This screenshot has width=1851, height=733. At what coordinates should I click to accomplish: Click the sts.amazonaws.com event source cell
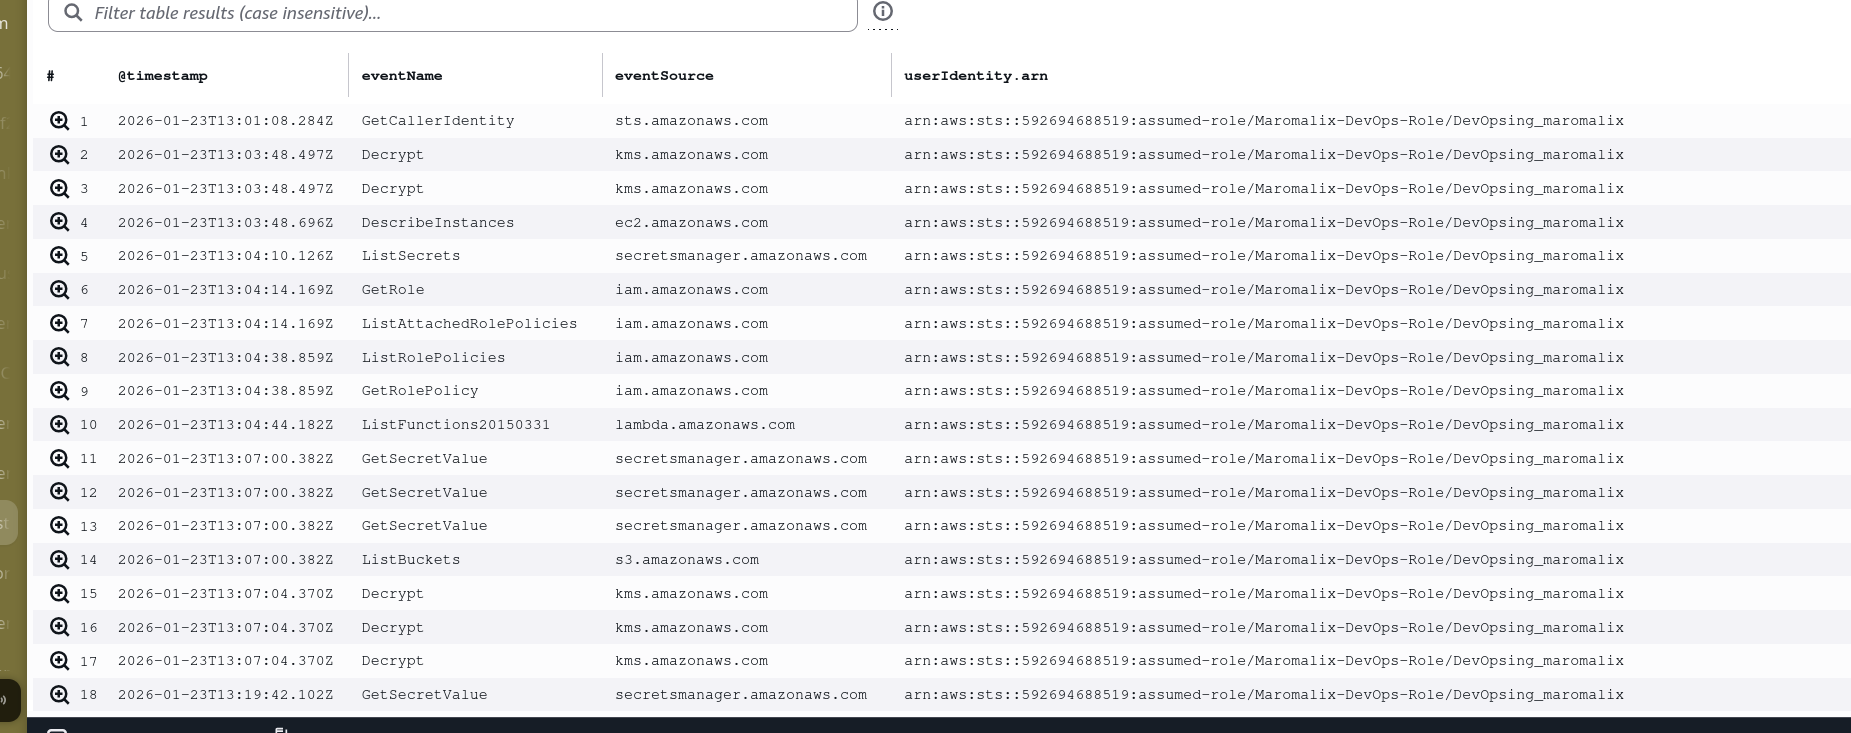click(x=691, y=121)
